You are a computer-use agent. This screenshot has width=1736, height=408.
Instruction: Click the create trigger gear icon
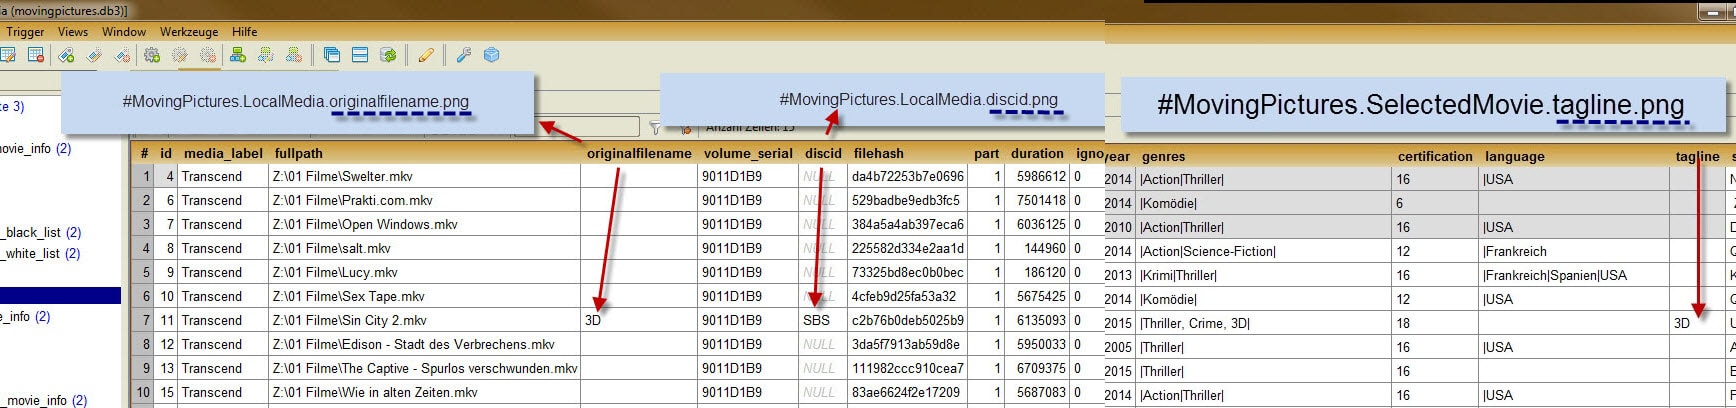click(152, 55)
